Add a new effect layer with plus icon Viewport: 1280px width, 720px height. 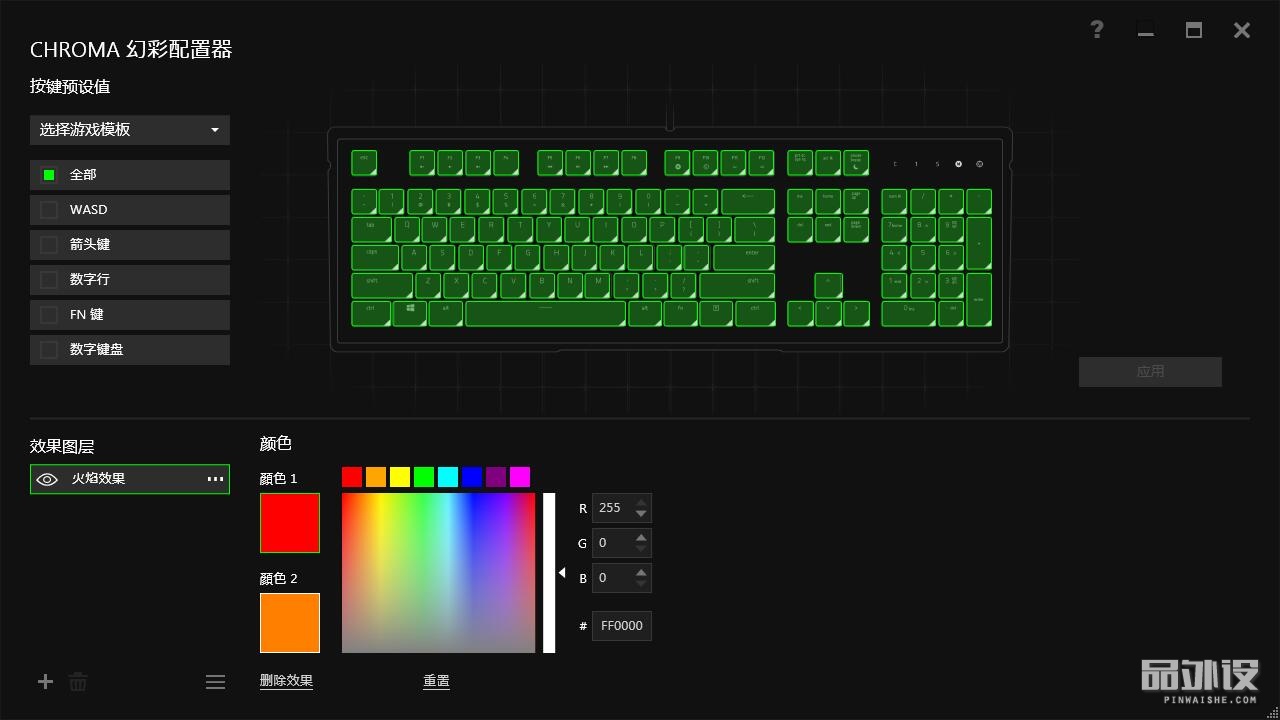pos(45,681)
